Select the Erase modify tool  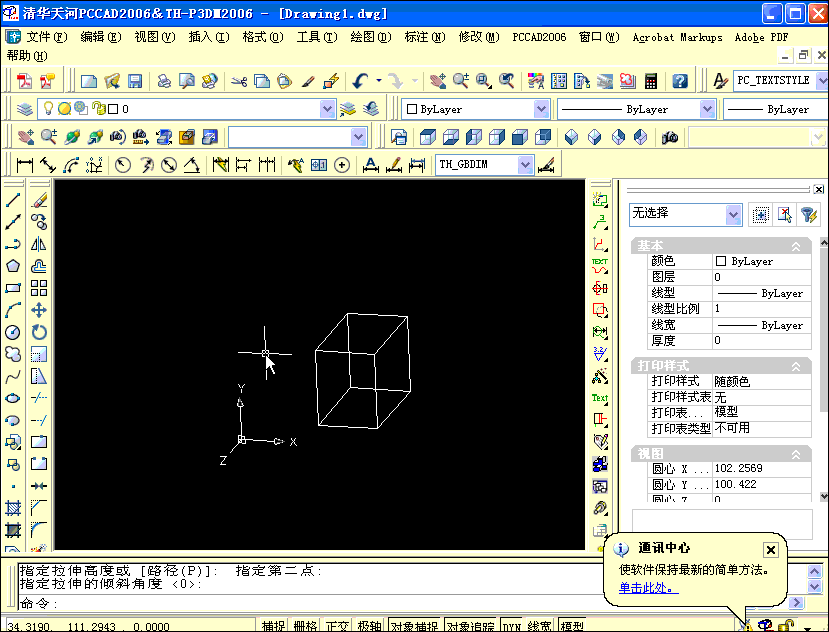tap(39, 200)
